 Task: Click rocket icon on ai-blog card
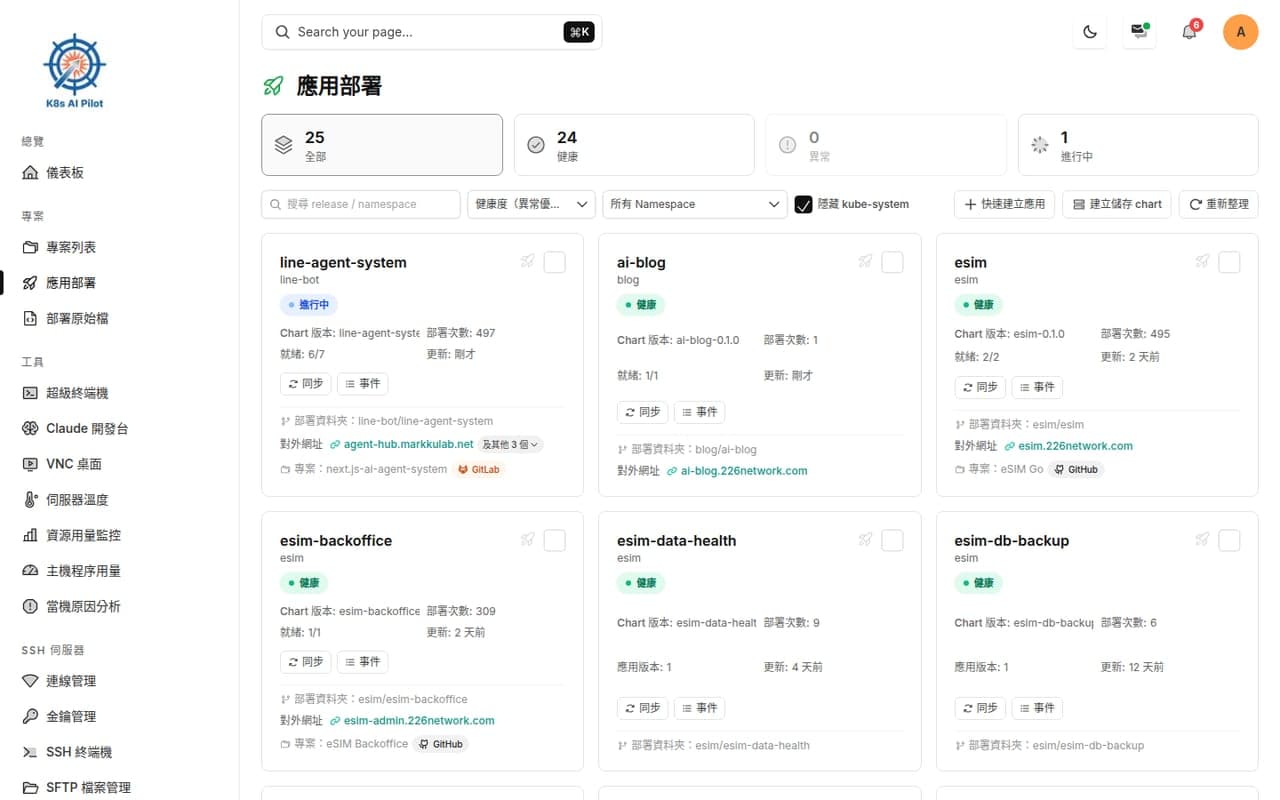pos(865,262)
